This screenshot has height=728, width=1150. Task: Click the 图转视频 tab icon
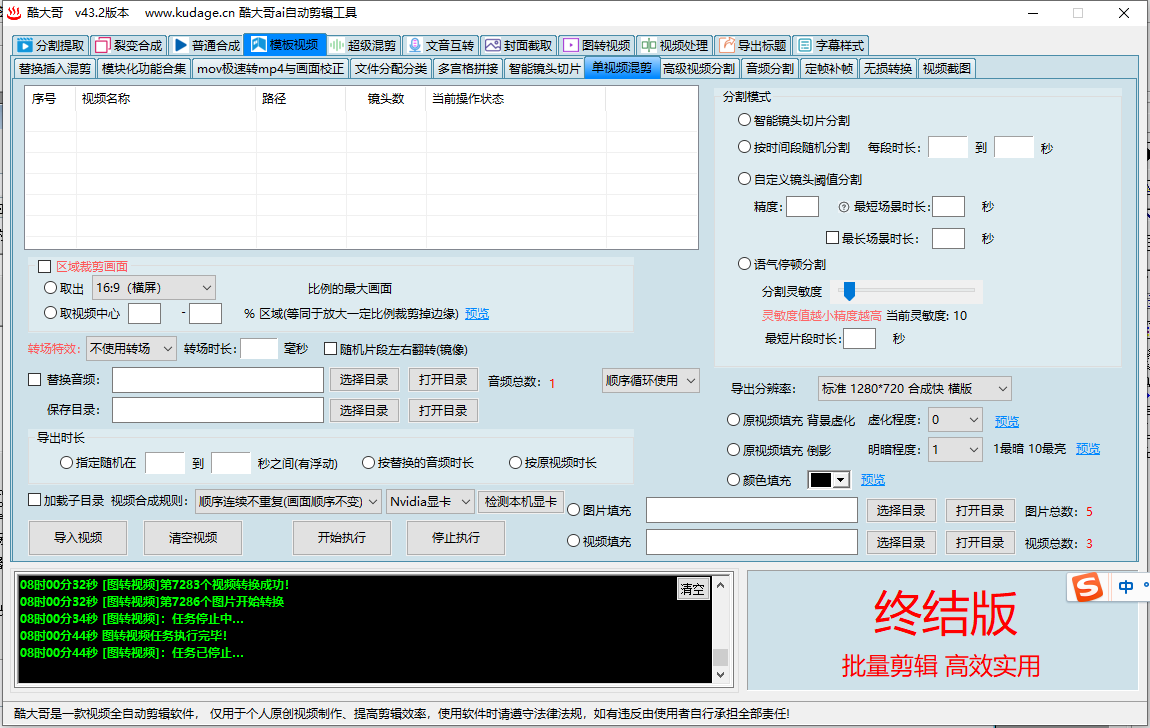coord(571,45)
